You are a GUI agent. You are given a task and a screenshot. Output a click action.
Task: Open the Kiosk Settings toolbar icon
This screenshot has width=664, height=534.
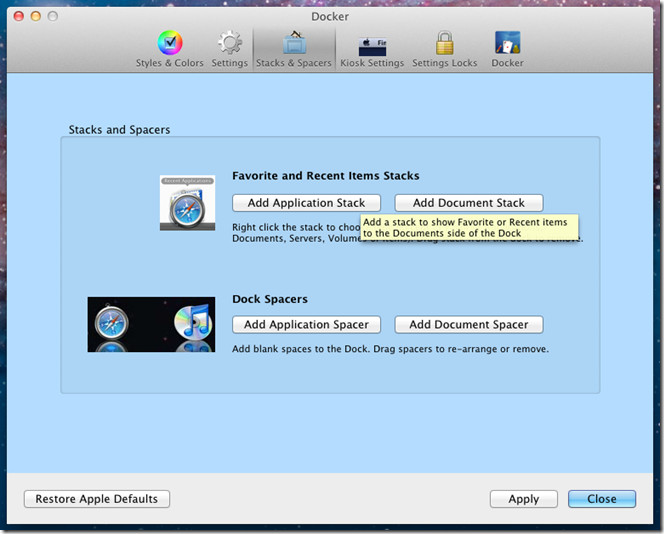pos(372,47)
